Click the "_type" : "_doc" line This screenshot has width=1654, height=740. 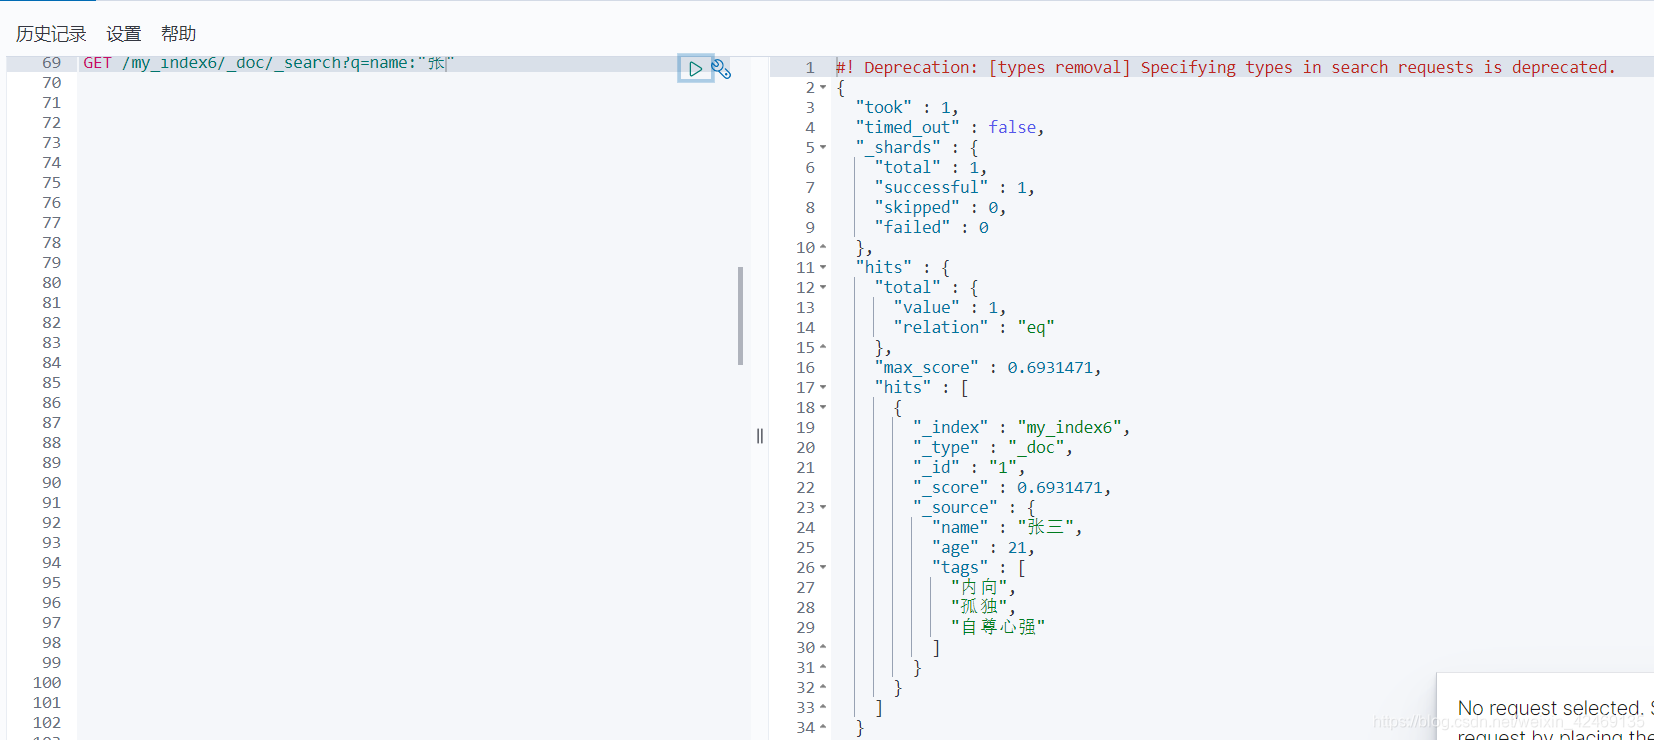992,447
